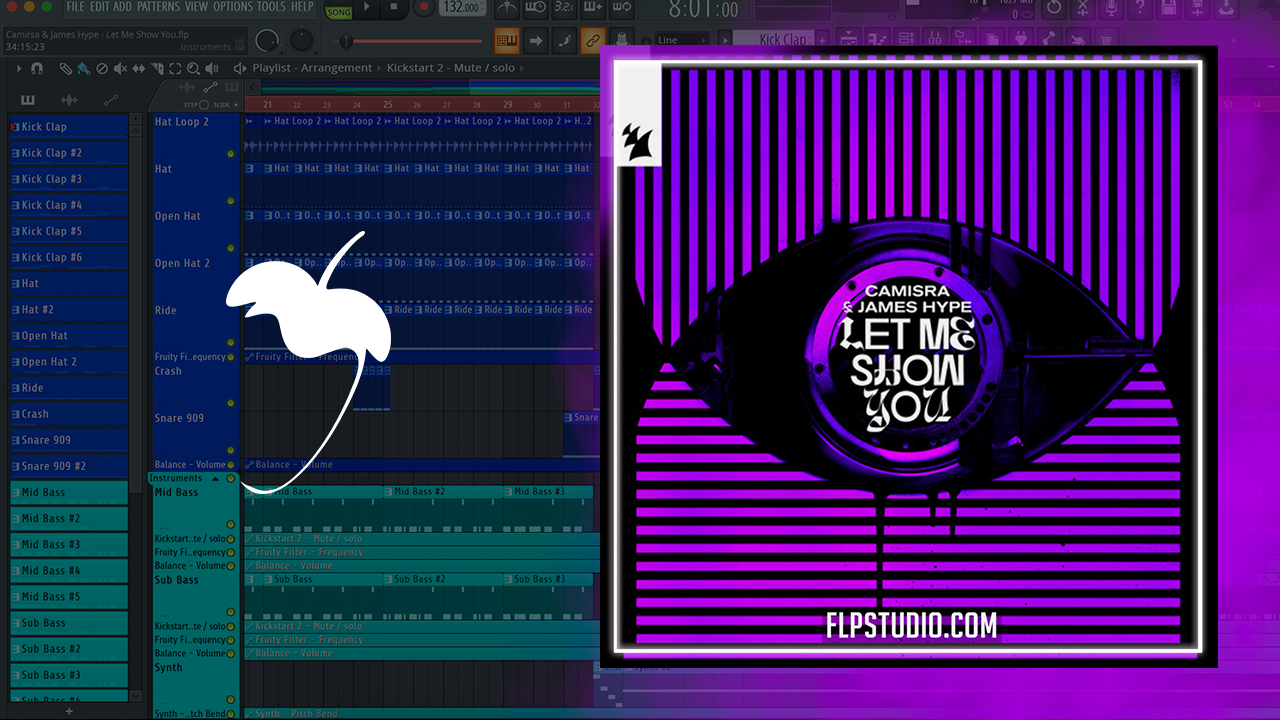Image resolution: width=1280 pixels, height=720 pixels.
Task: Toggle step editing note icon
Action: (564, 41)
